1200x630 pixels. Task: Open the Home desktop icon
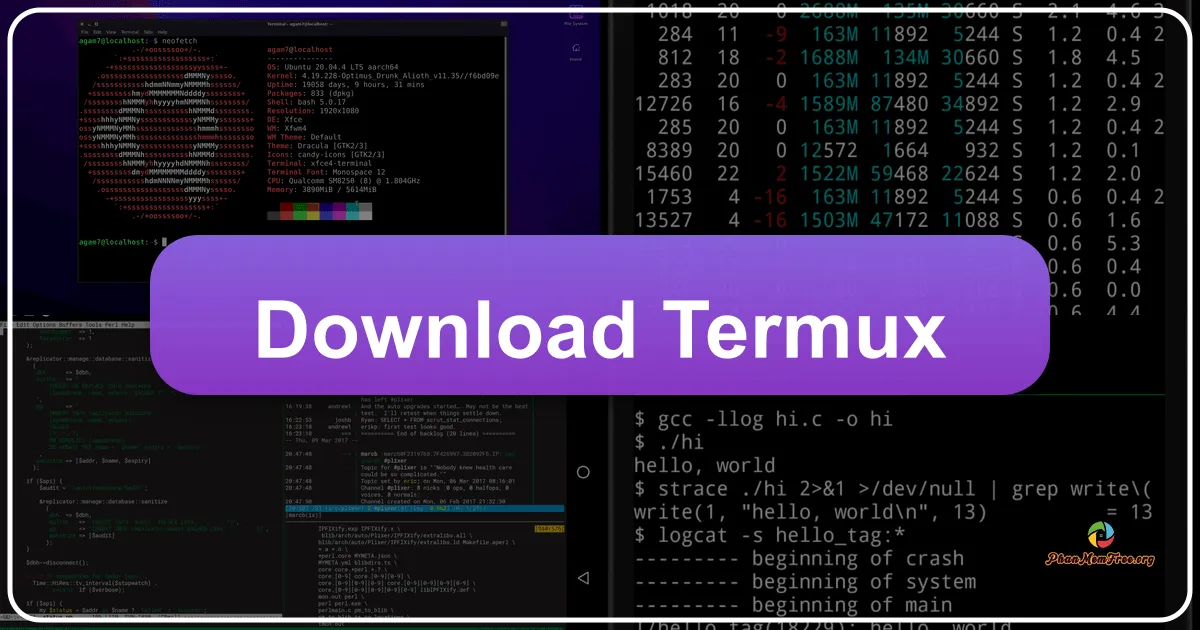click(576, 48)
